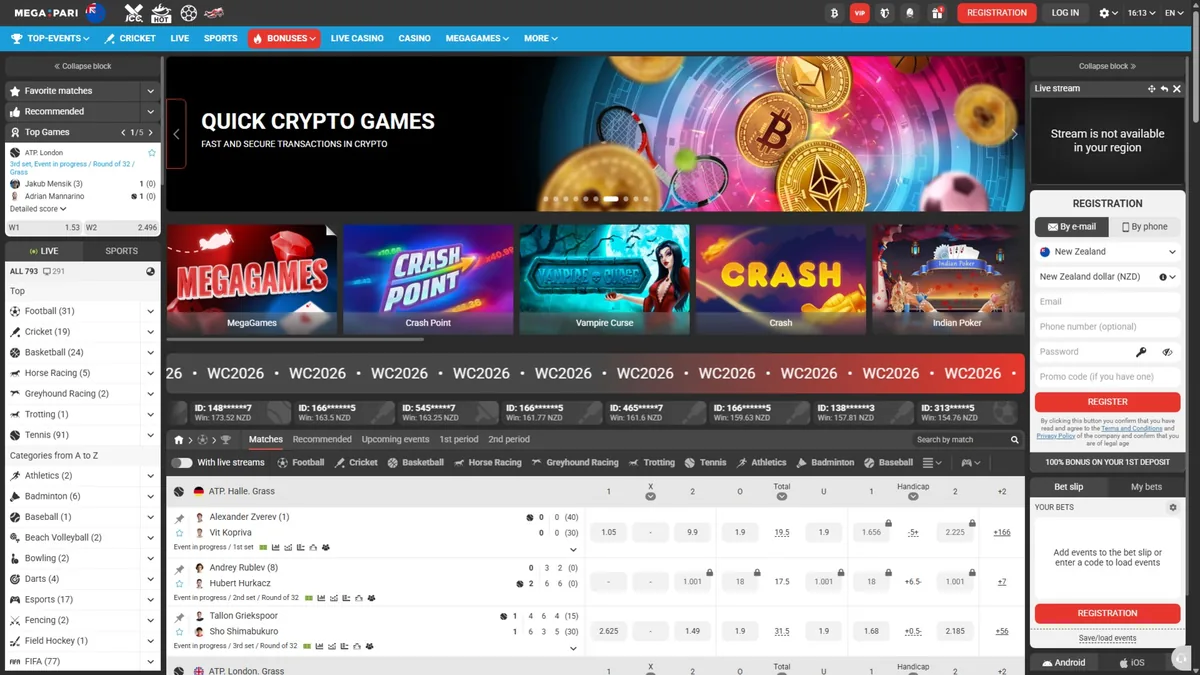The width and height of the screenshot is (1200, 675).
Task: Favorite the Rublev vs Hurkacz match star
Action: (179, 583)
